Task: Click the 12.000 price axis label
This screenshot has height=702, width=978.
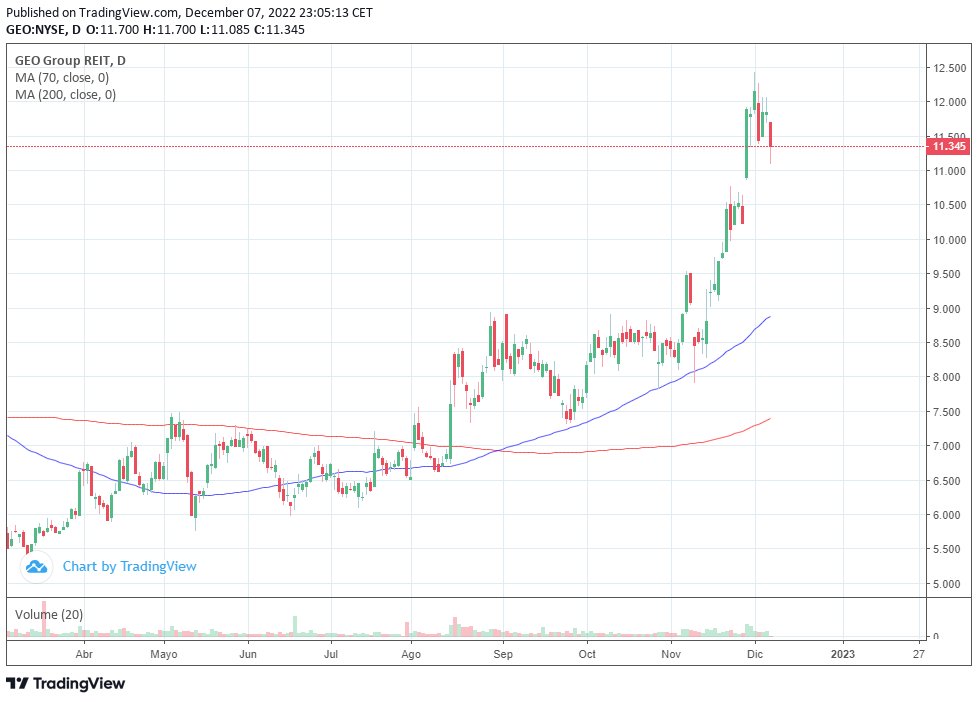Action: [x=949, y=102]
